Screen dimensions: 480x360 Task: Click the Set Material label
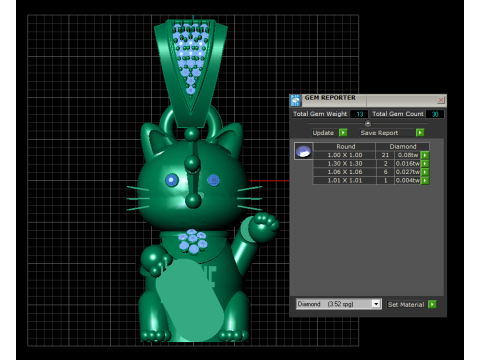[x=406, y=304]
